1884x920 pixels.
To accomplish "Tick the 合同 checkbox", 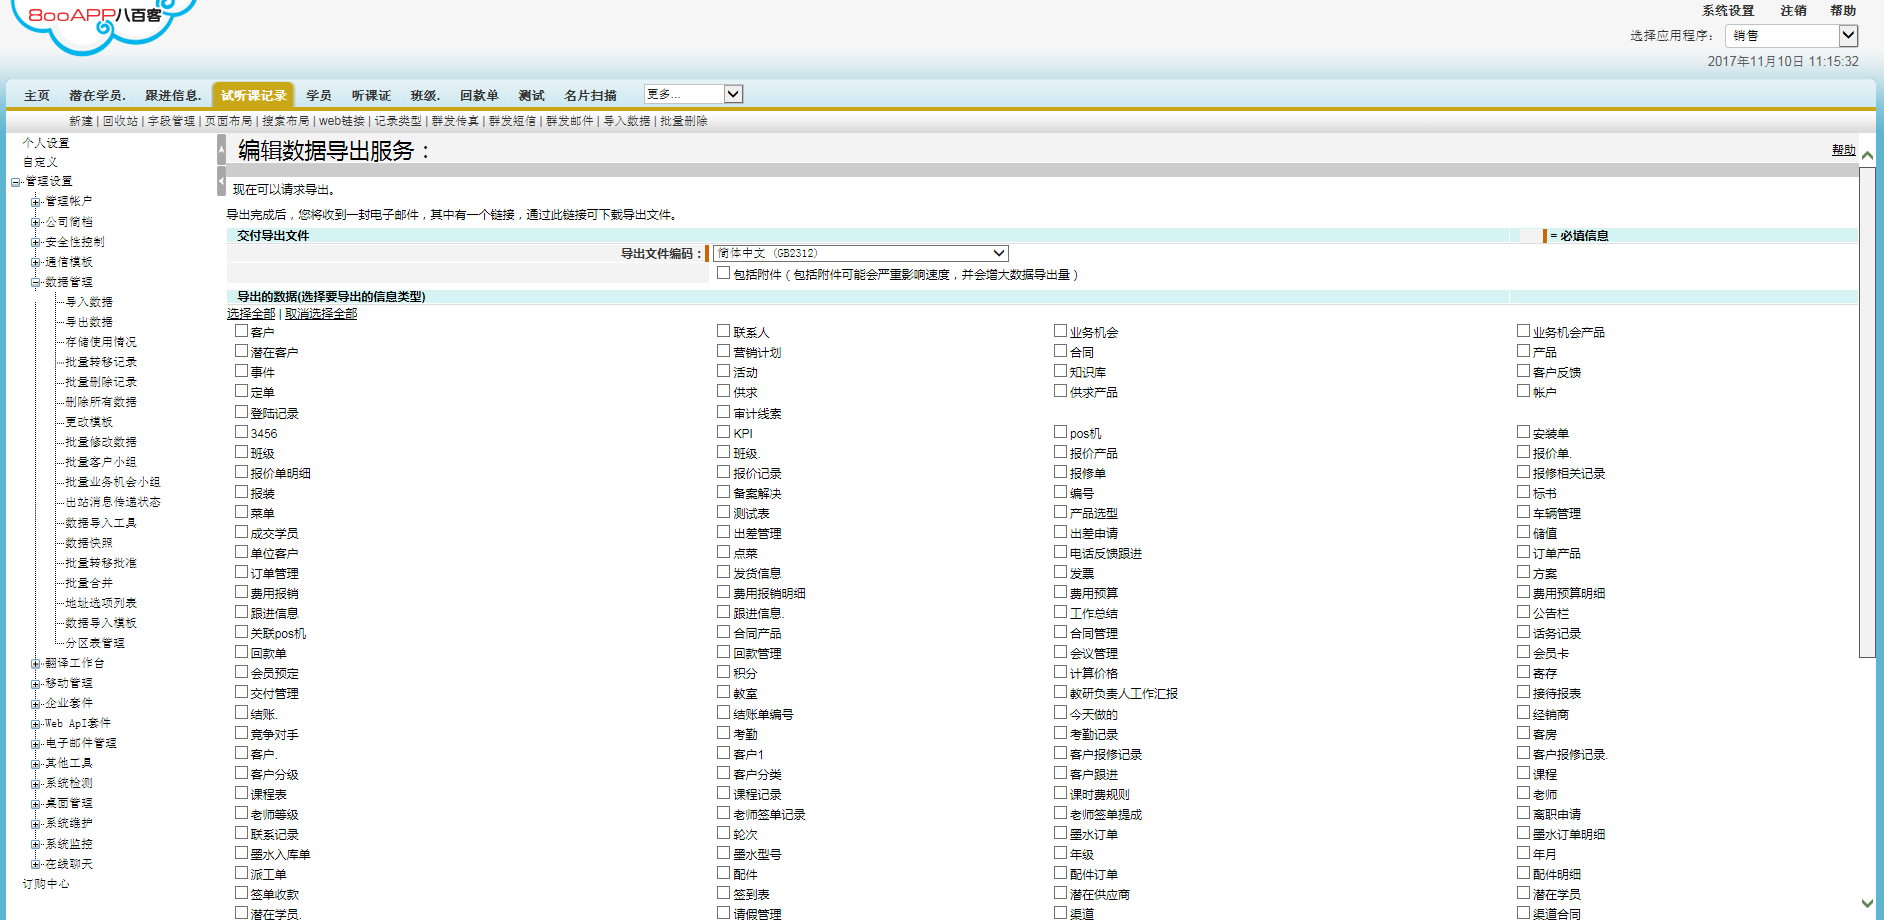I will [x=1060, y=351].
